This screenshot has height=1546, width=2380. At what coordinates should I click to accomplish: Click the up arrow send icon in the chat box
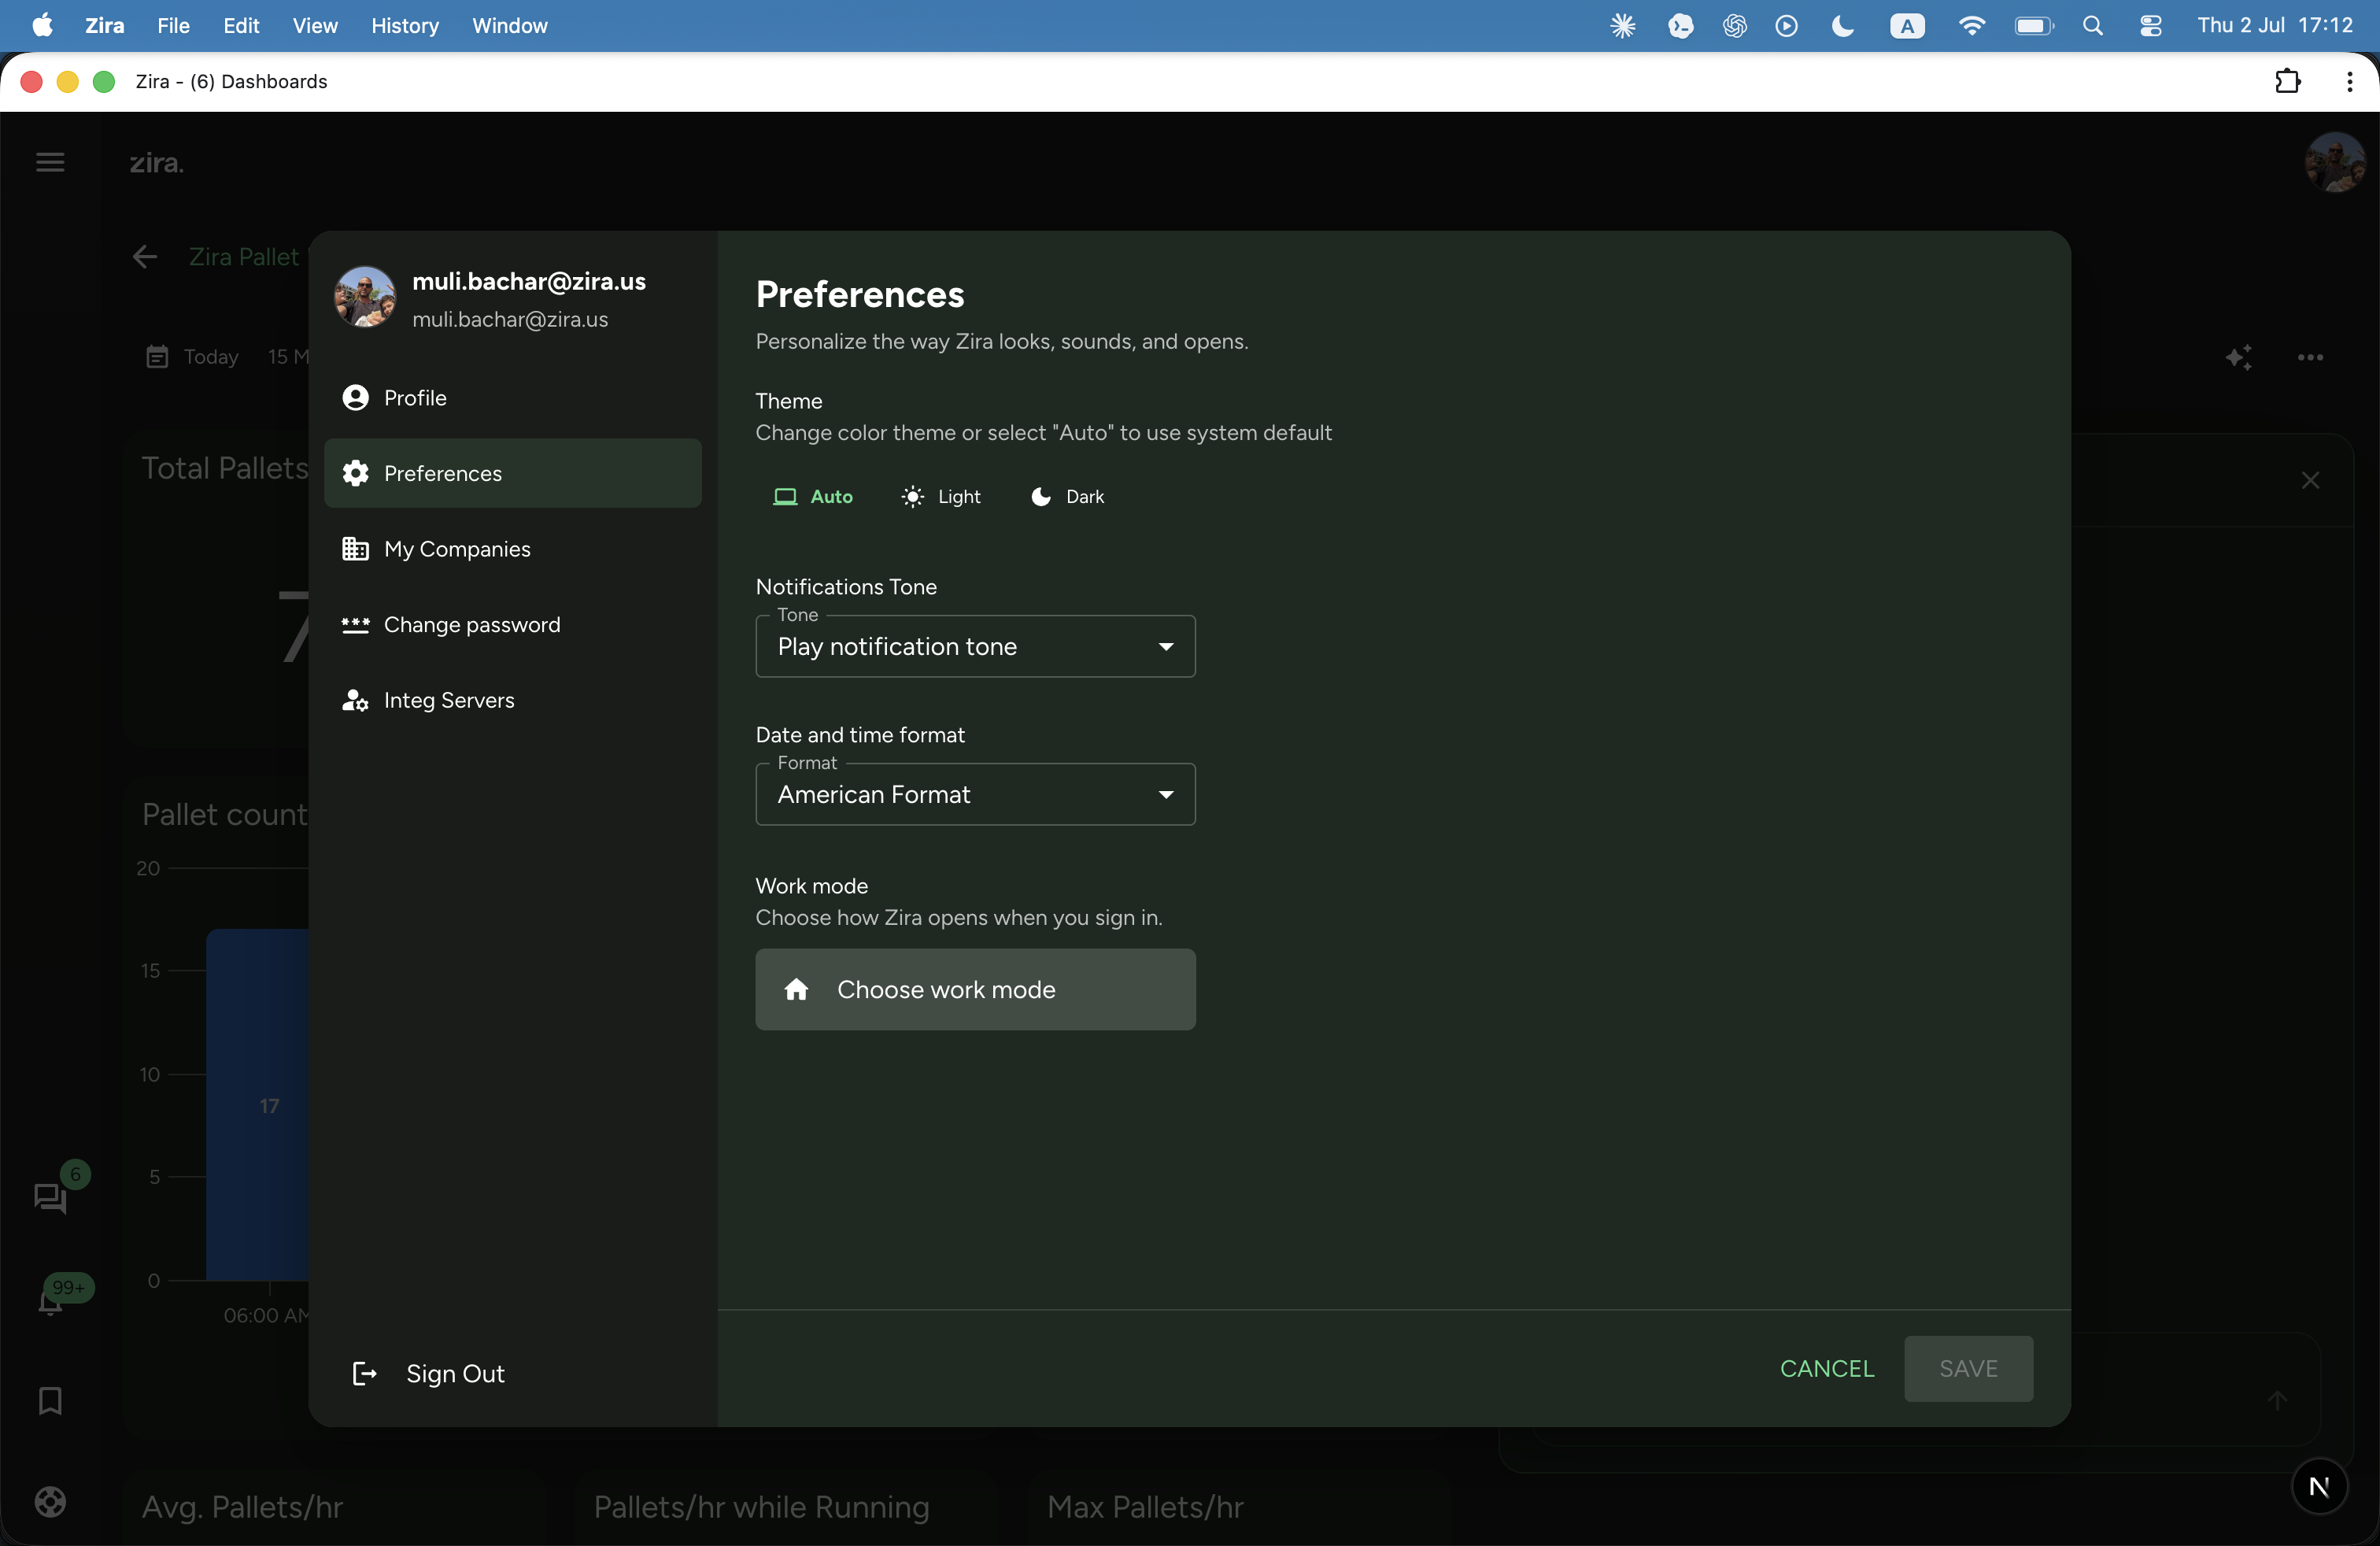pos(2277,1400)
